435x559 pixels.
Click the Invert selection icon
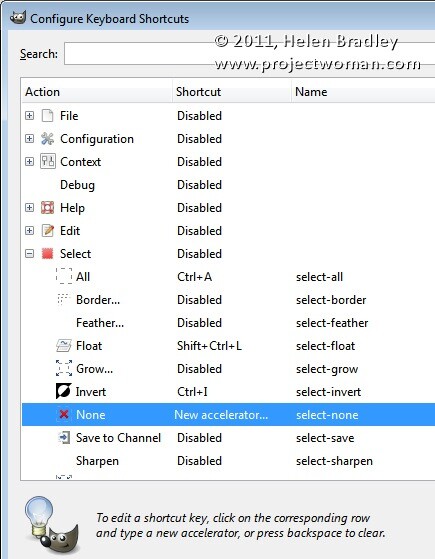pyautogui.click(x=63, y=391)
